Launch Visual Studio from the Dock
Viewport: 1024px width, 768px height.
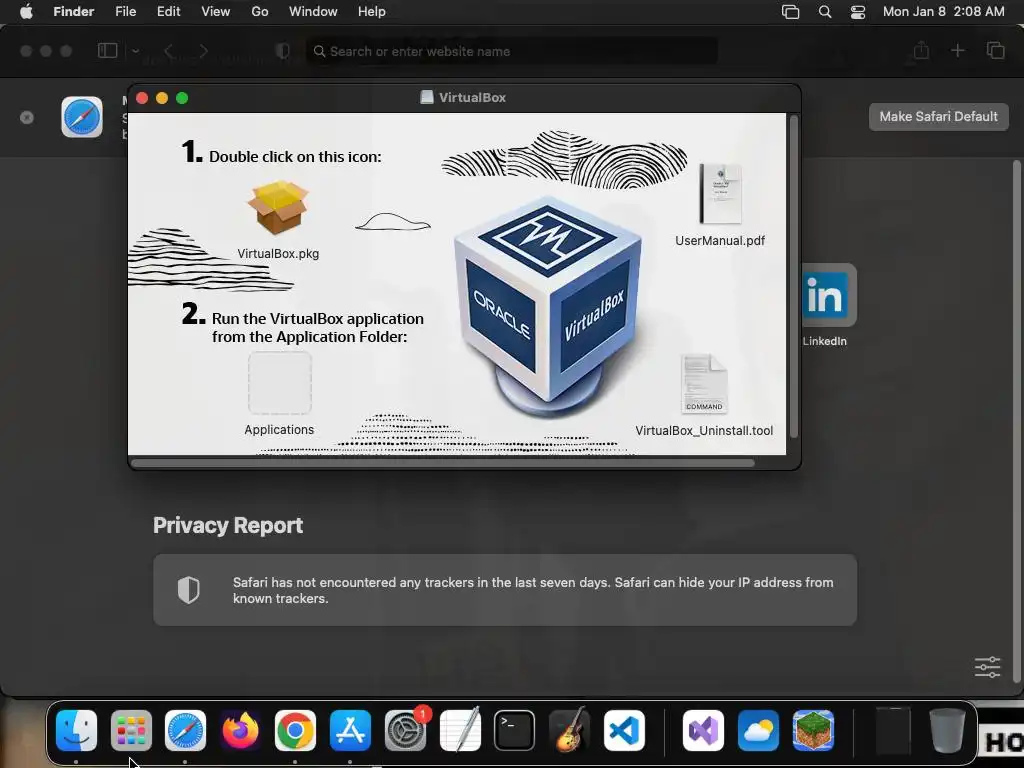coord(703,730)
